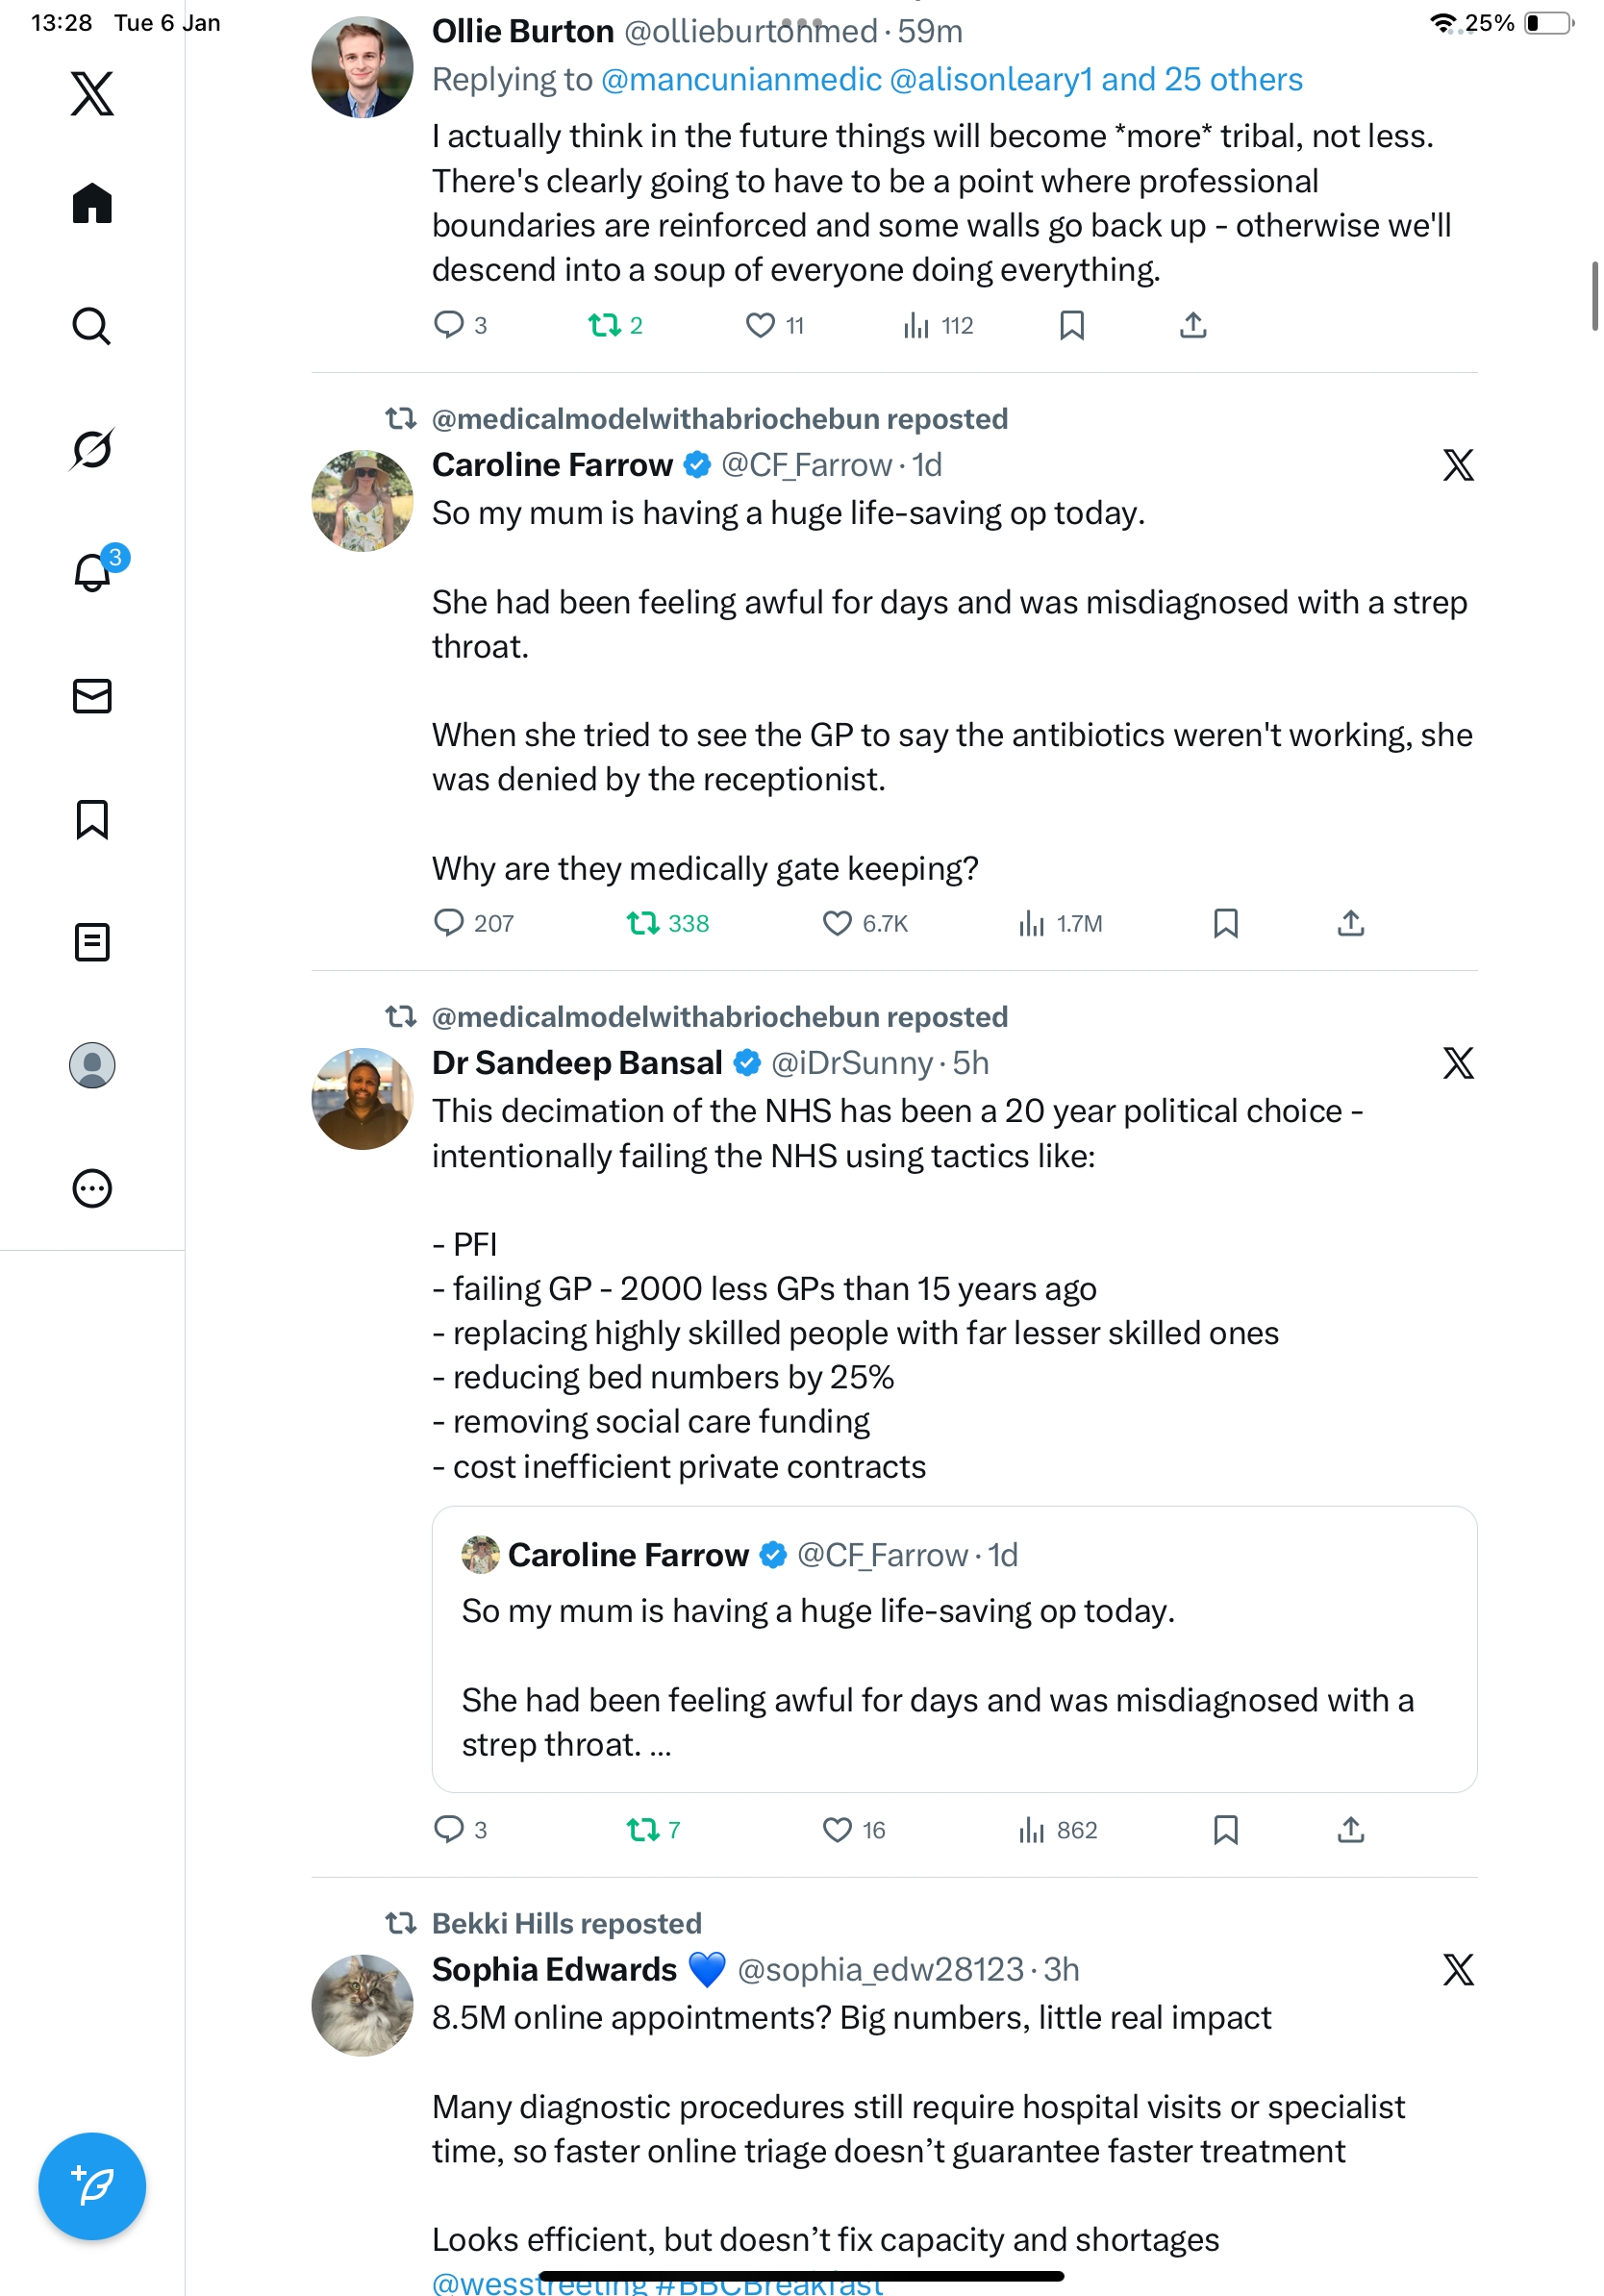This screenshot has width=1604, height=2296.
Task: Bookmark Dr Sandeep Bansal's post
Action: (x=1225, y=1830)
